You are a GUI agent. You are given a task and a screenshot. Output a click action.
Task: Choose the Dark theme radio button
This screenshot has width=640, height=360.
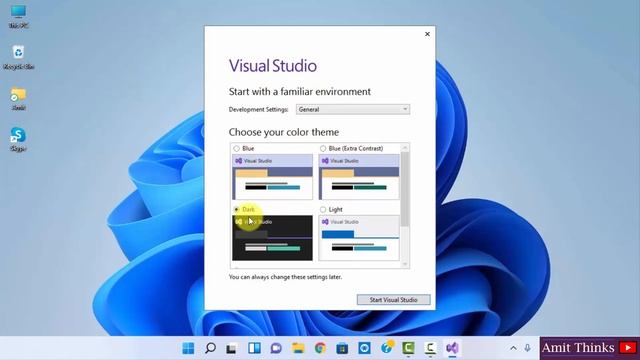coord(236,209)
